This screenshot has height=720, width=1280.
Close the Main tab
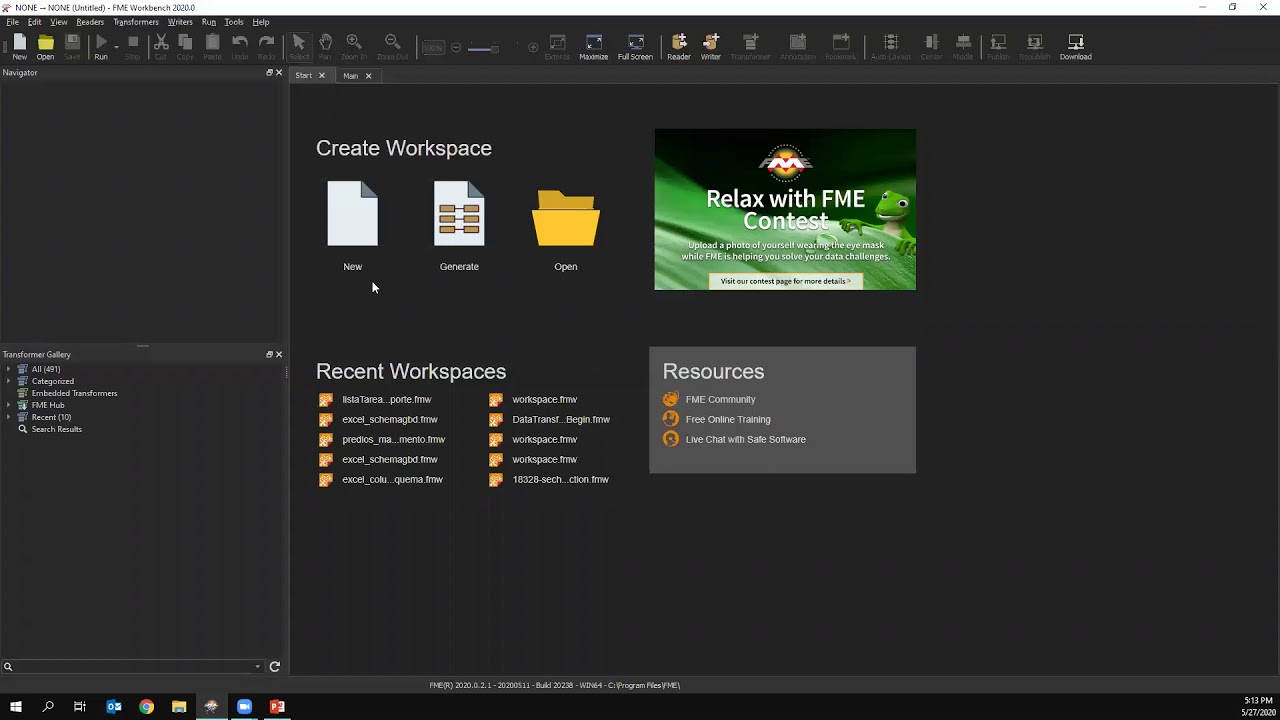tap(368, 76)
